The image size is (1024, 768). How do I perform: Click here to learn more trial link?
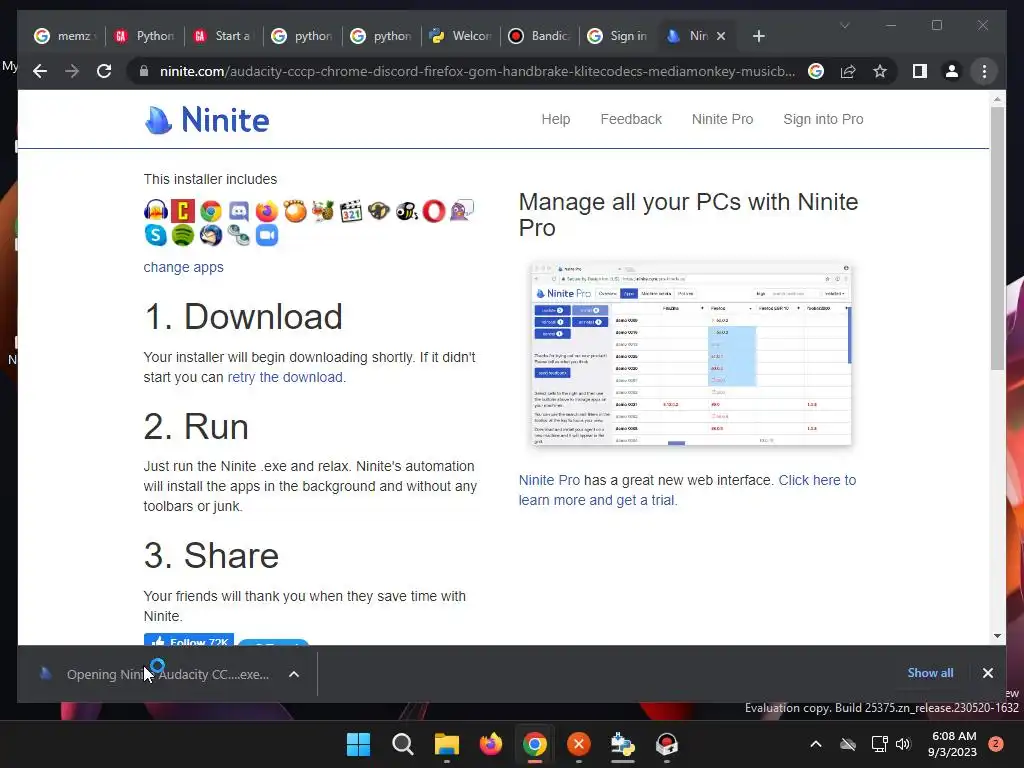[687, 490]
